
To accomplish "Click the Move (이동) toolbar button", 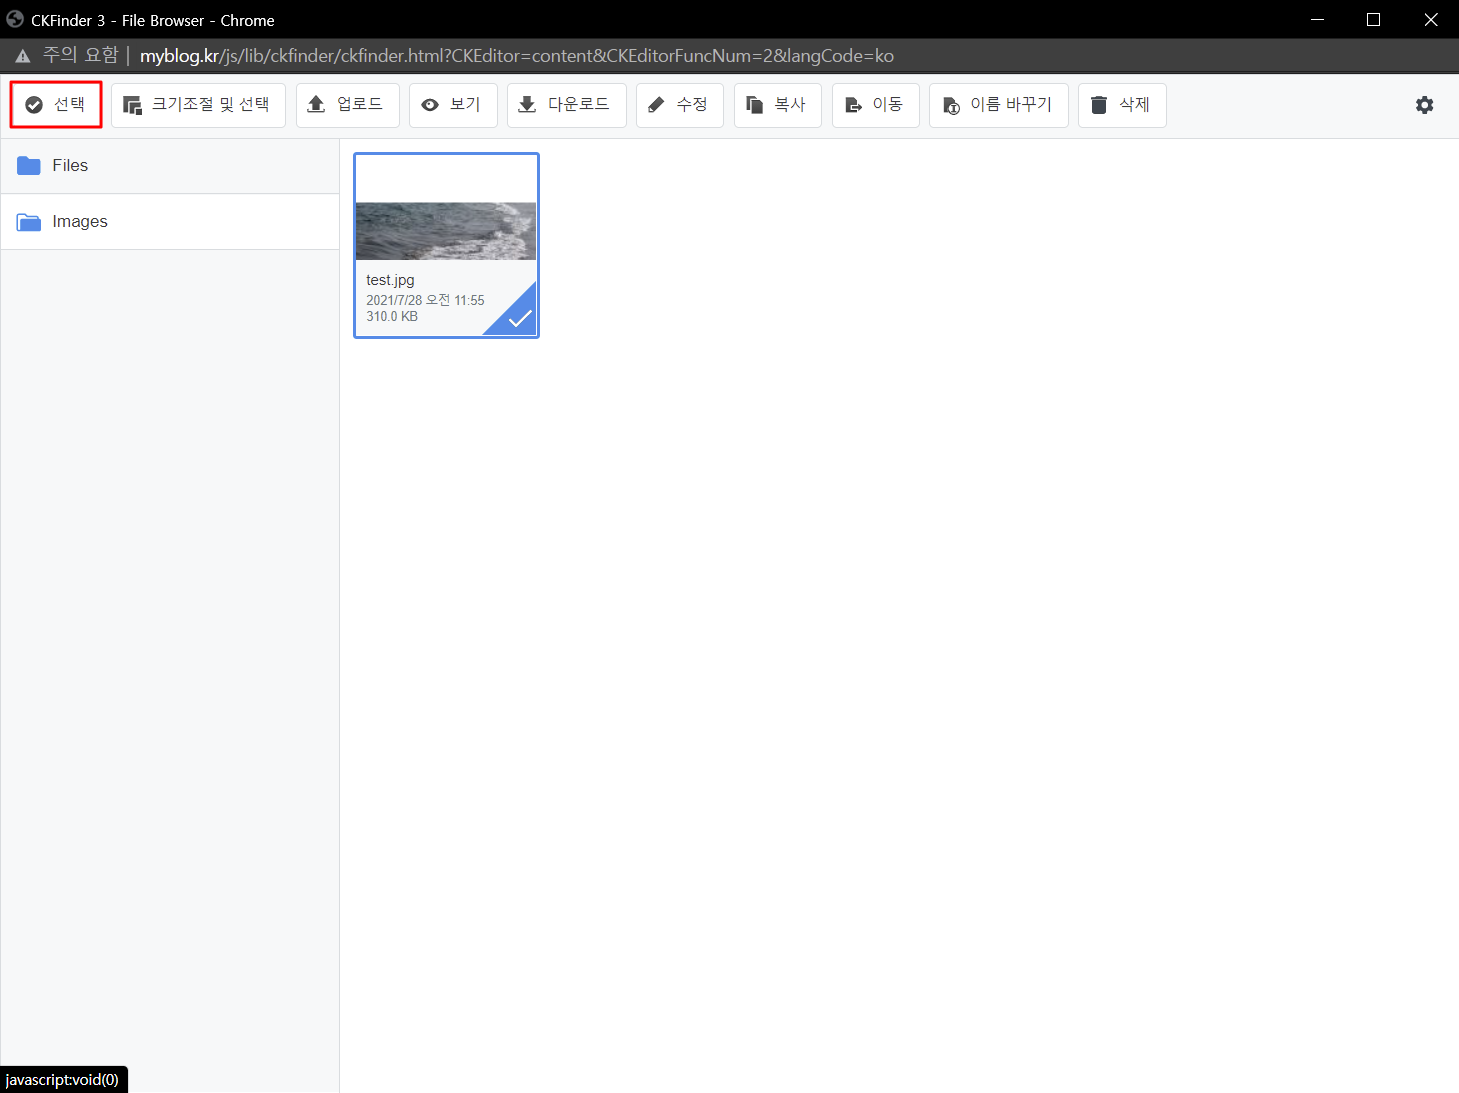I will click(x=875, y=105).
